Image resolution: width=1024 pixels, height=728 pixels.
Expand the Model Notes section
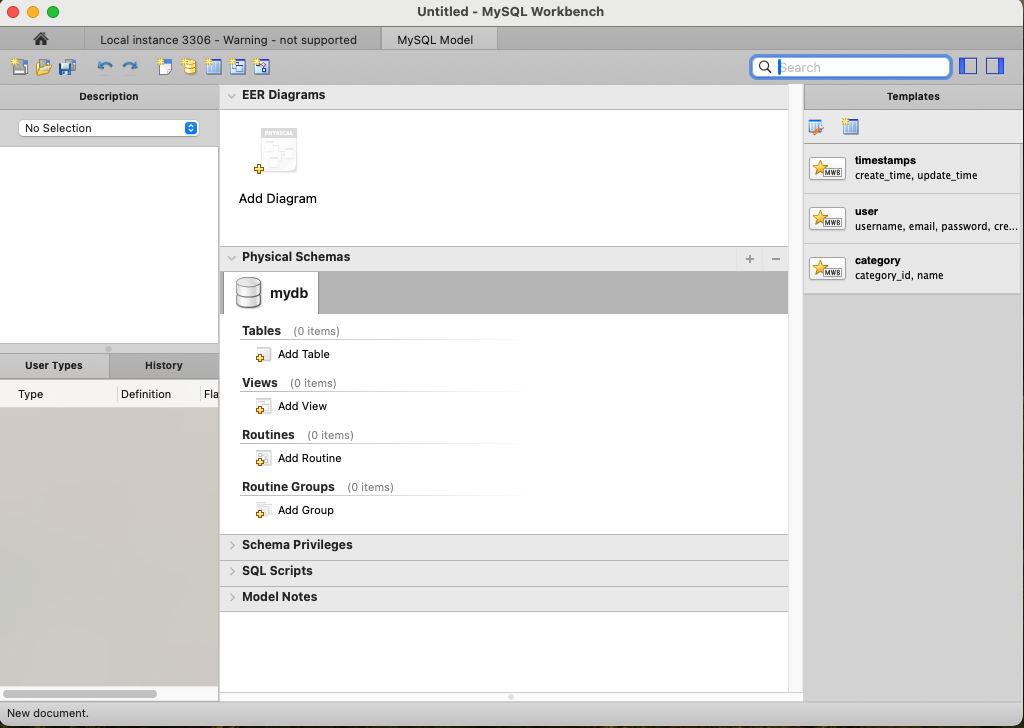click(232, 597)
